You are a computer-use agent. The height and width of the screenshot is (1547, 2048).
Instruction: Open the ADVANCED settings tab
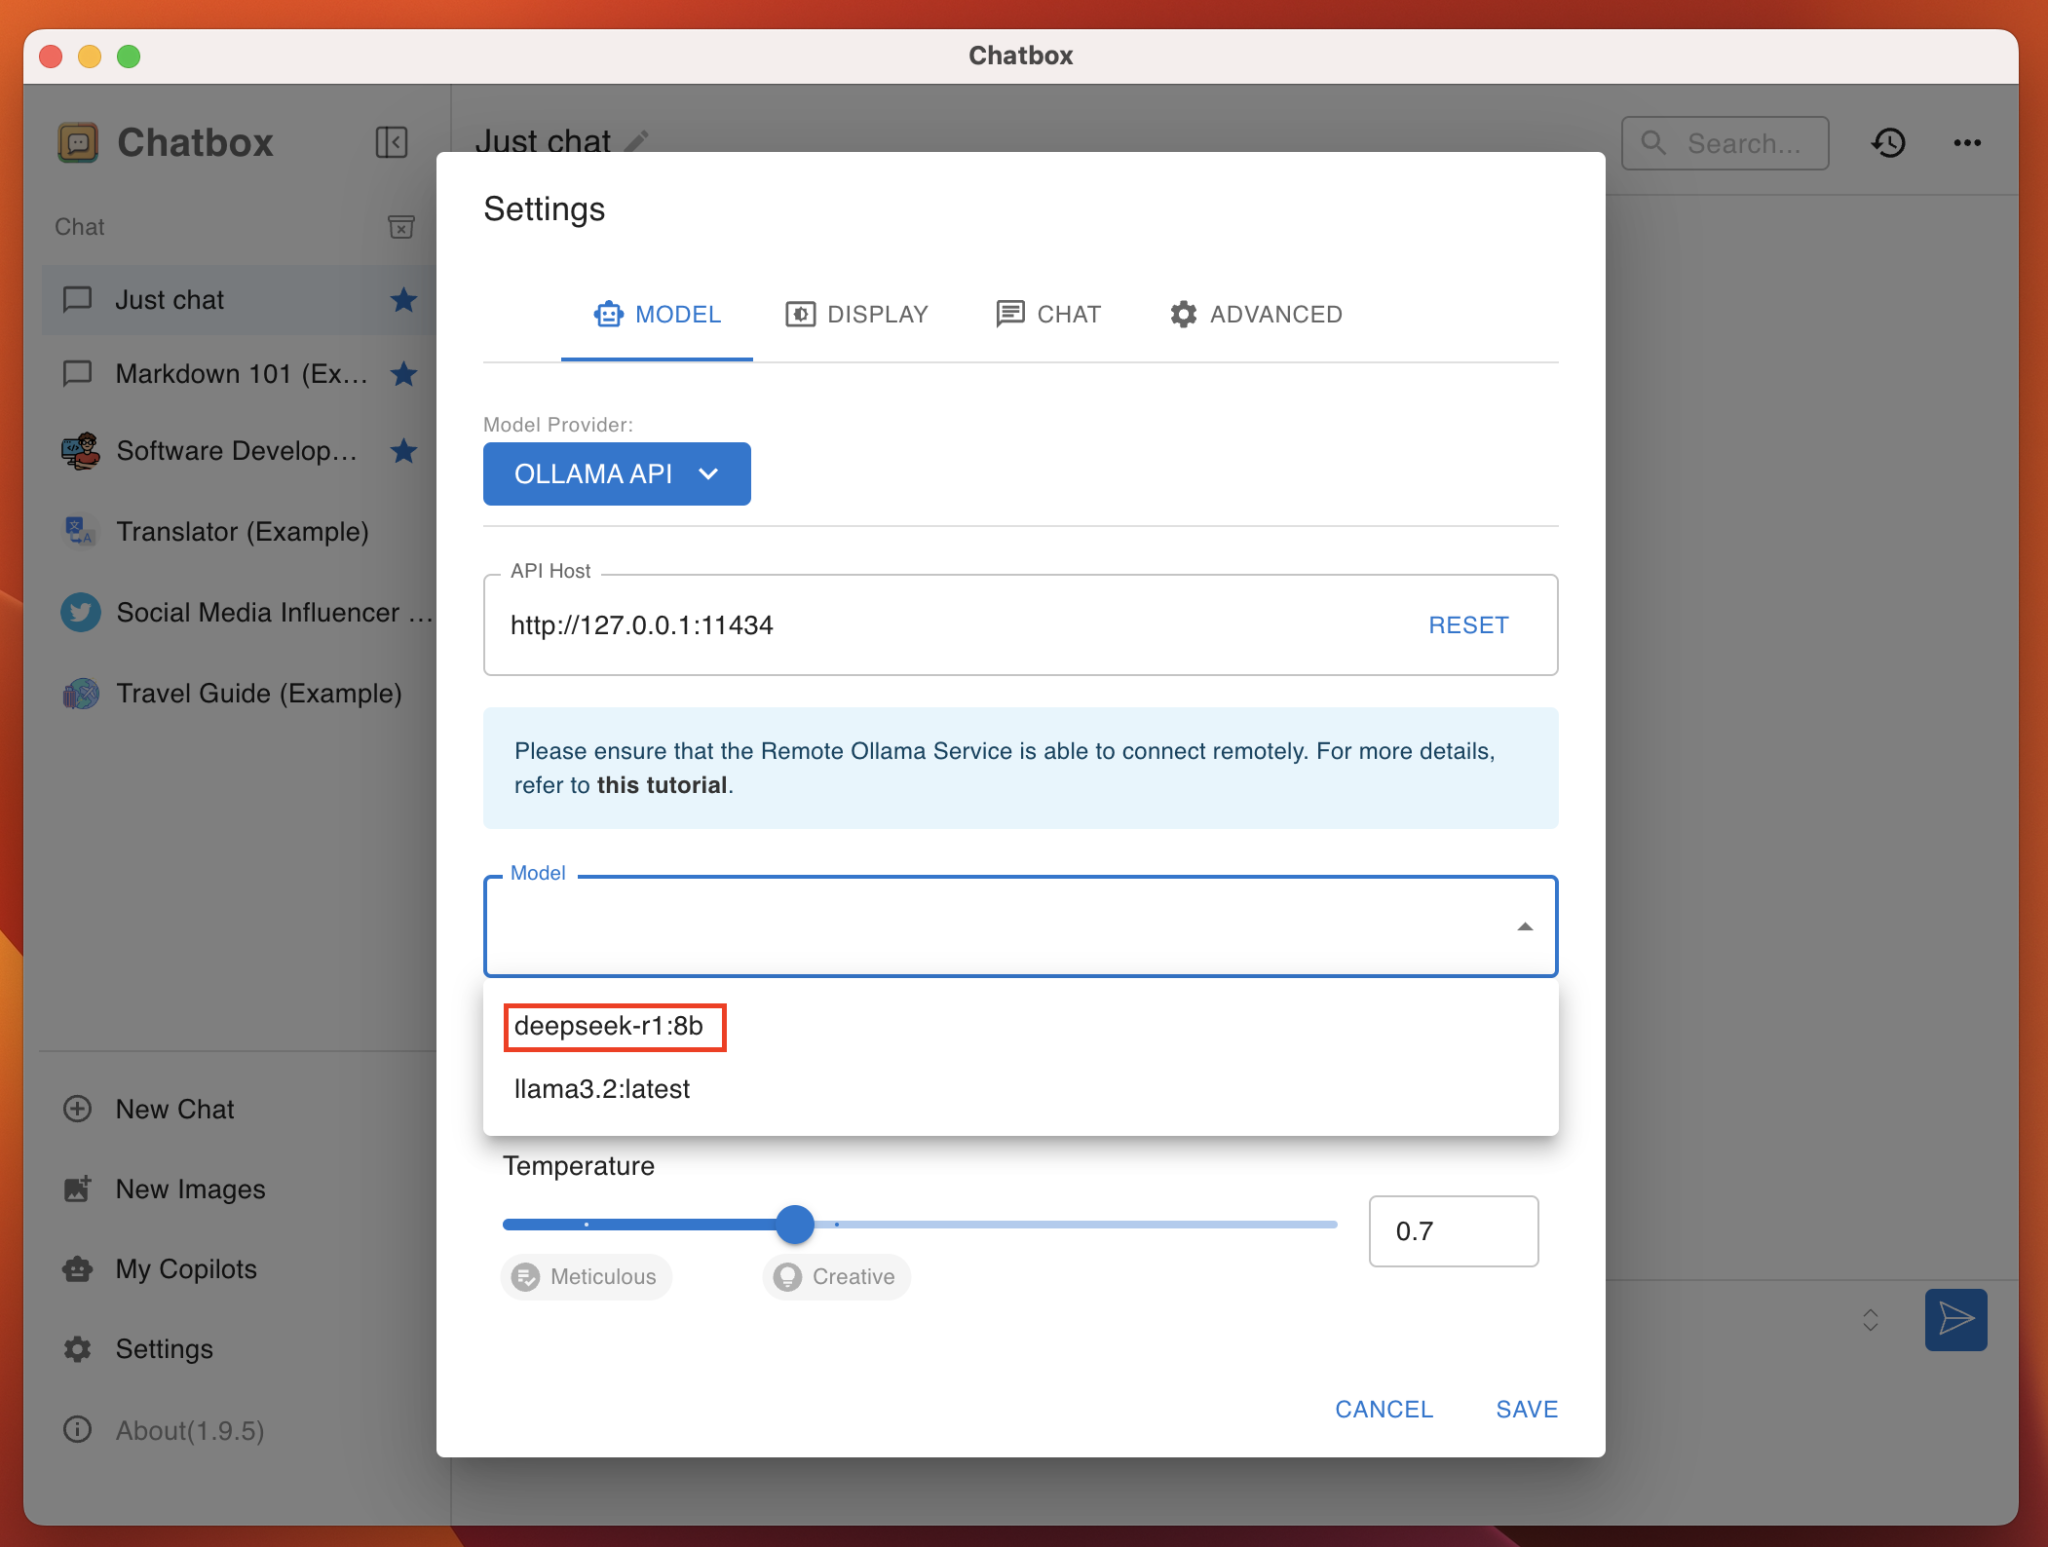(x=1255, y=314)
